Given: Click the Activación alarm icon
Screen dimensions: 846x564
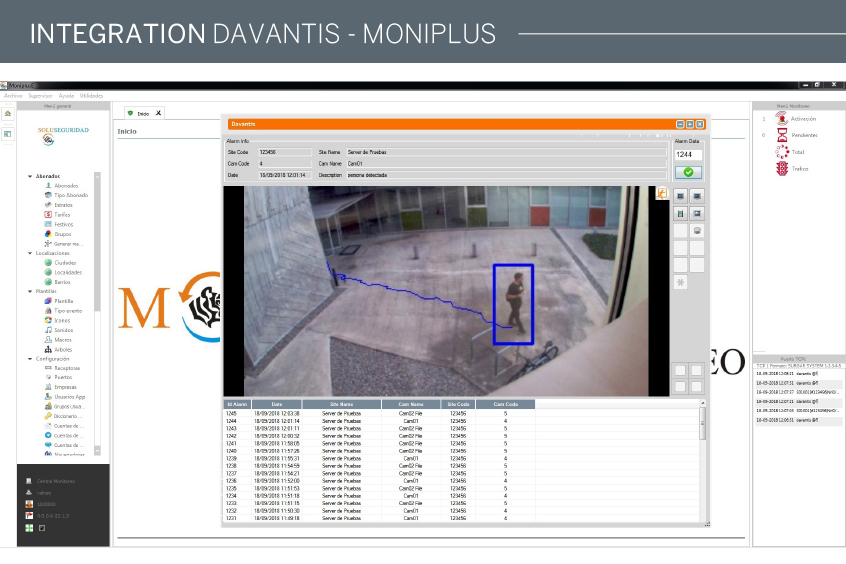Looking at the screenshot, I should [x=782, y=119].
